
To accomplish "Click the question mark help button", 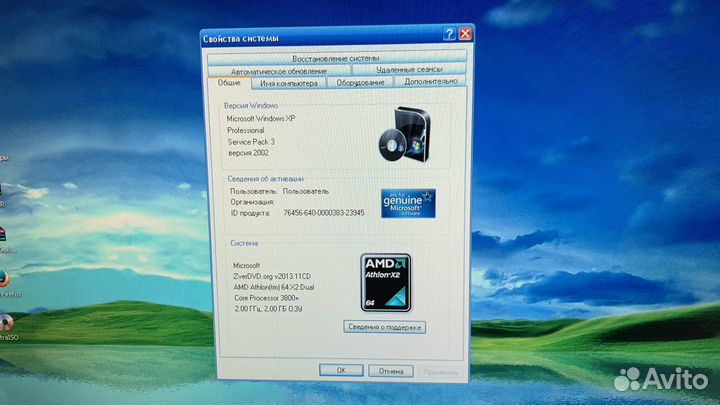I will 450,34.
